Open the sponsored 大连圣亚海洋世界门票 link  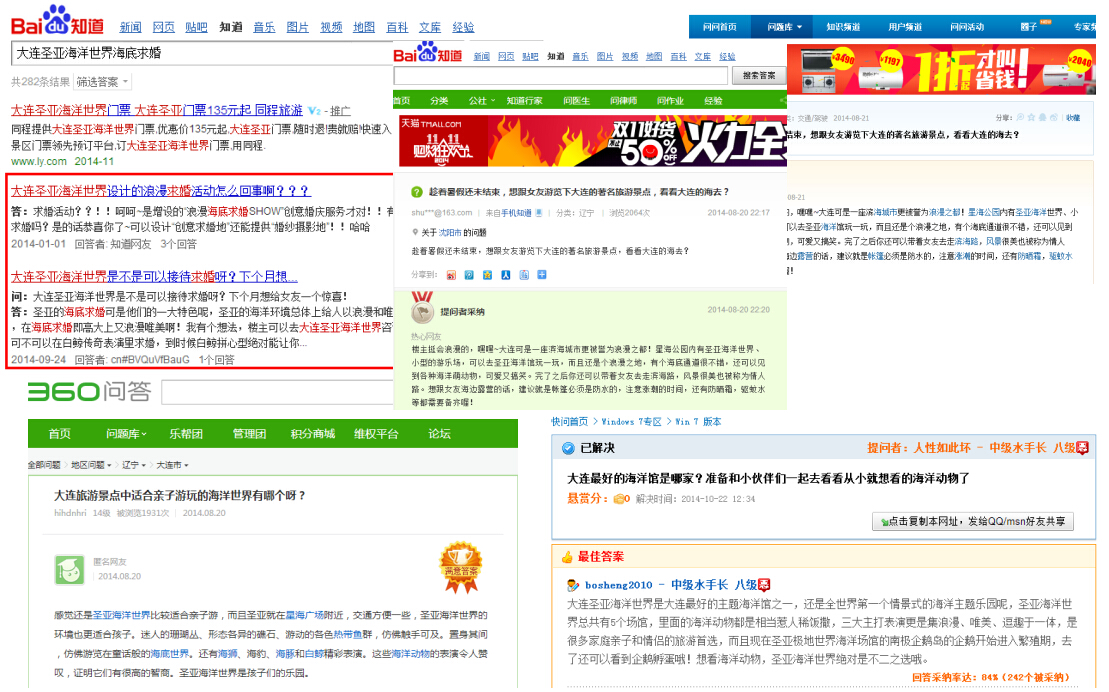(x=156, y=110)
